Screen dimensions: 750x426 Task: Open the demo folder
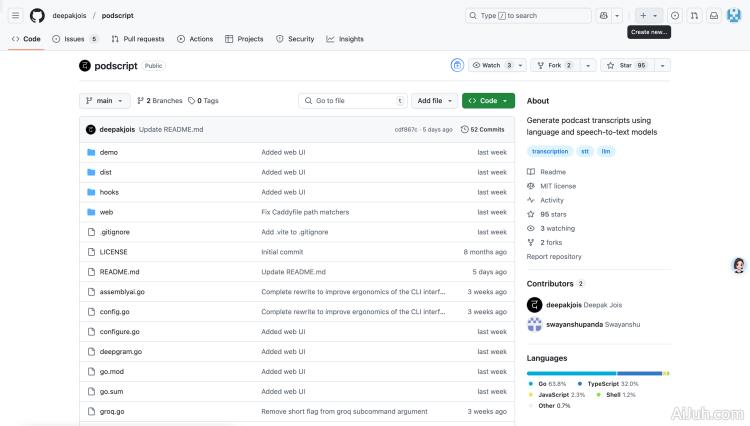[x=108, y=152]
